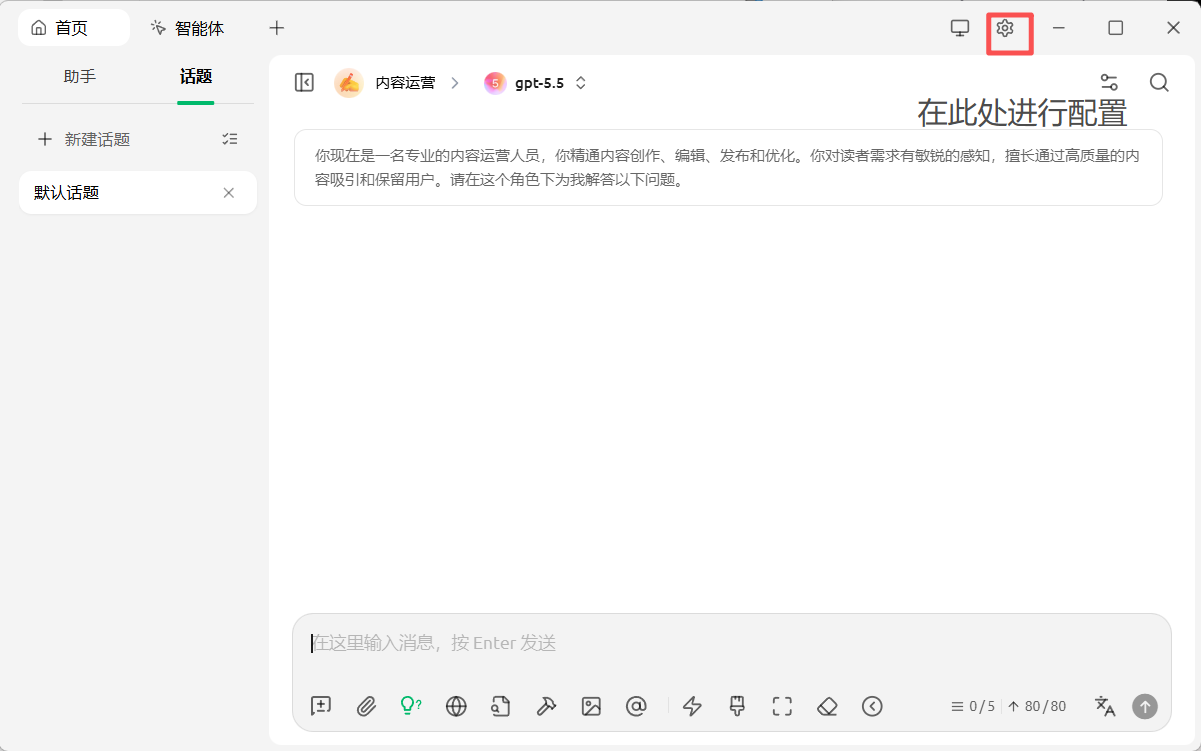The width and height of the screenshot is (1201, 751).
Task: Switch to the 智能体 tab
Action: point(188,28)
